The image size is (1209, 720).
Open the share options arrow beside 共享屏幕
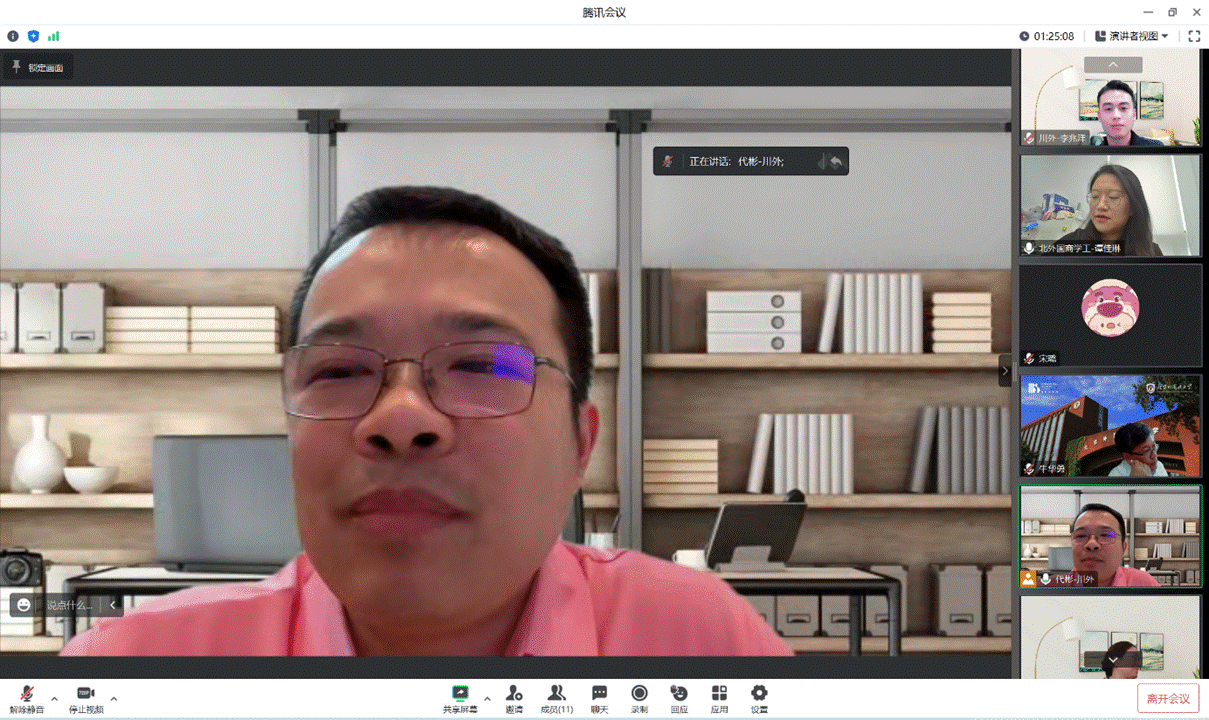(x=487, y=698)
